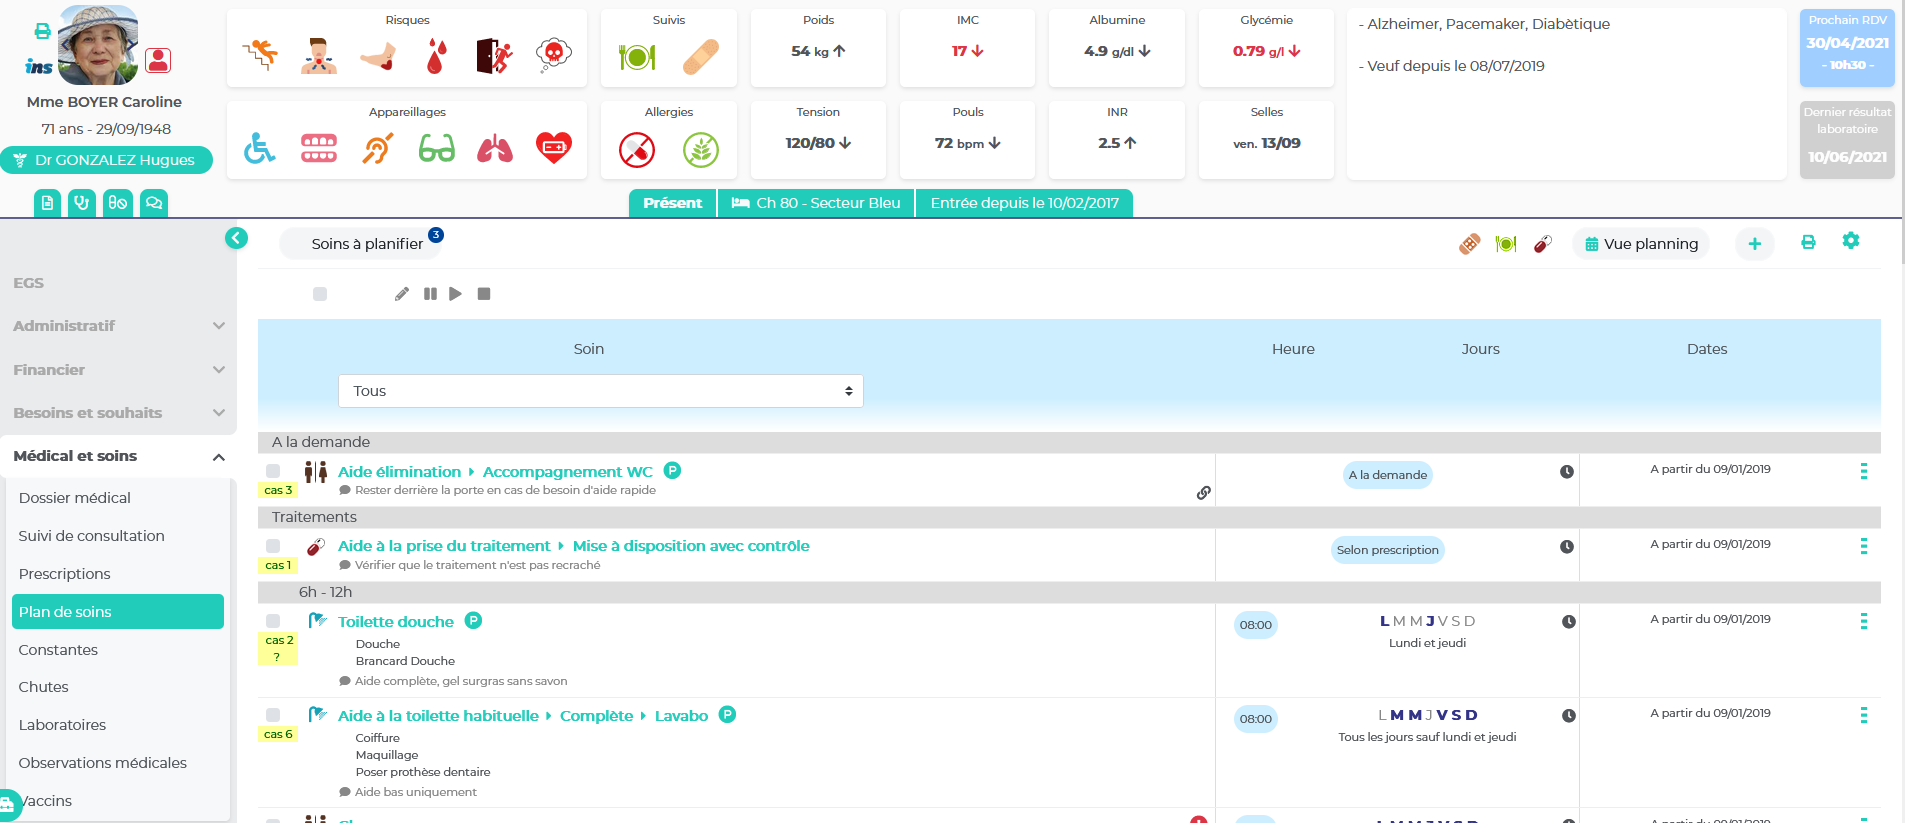This screenshot has height=823, width=1905.
Task: Click the link icon on Aide élimination row
Action: 1203,493
